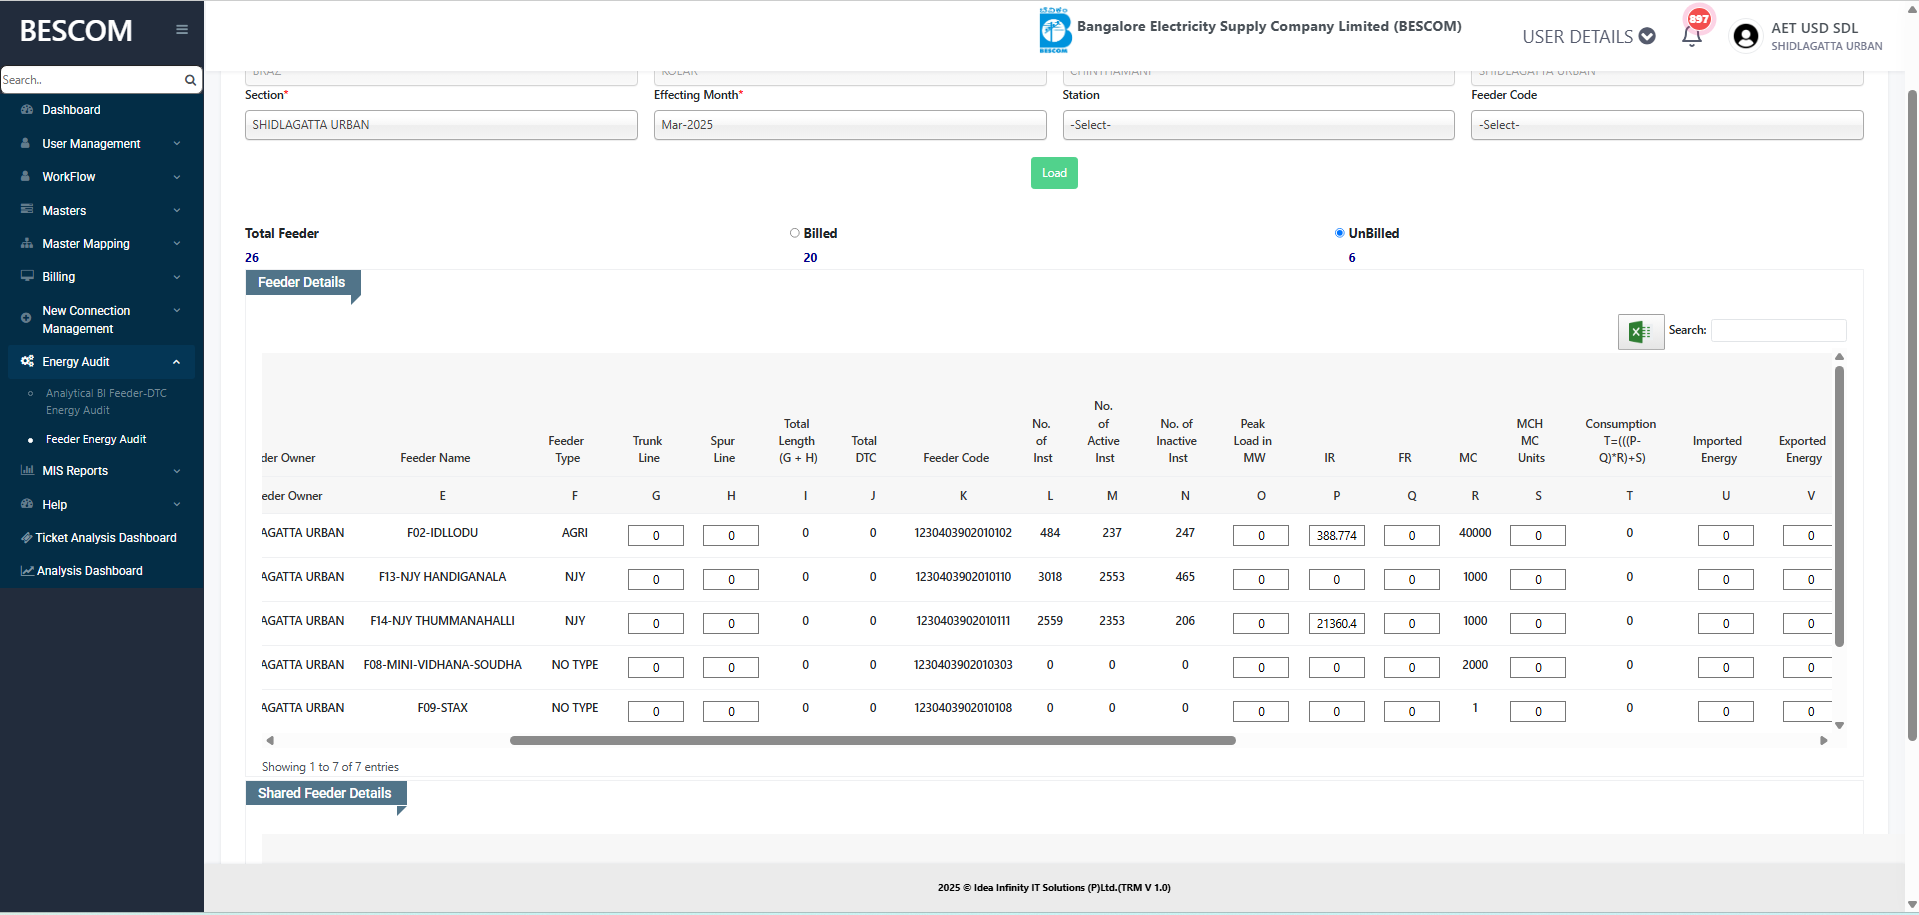Image resolution: width=1919 pixels, height=915 pixels.
Task: Select the UnBilled radio button
Action: click(x=1340, y=233)
